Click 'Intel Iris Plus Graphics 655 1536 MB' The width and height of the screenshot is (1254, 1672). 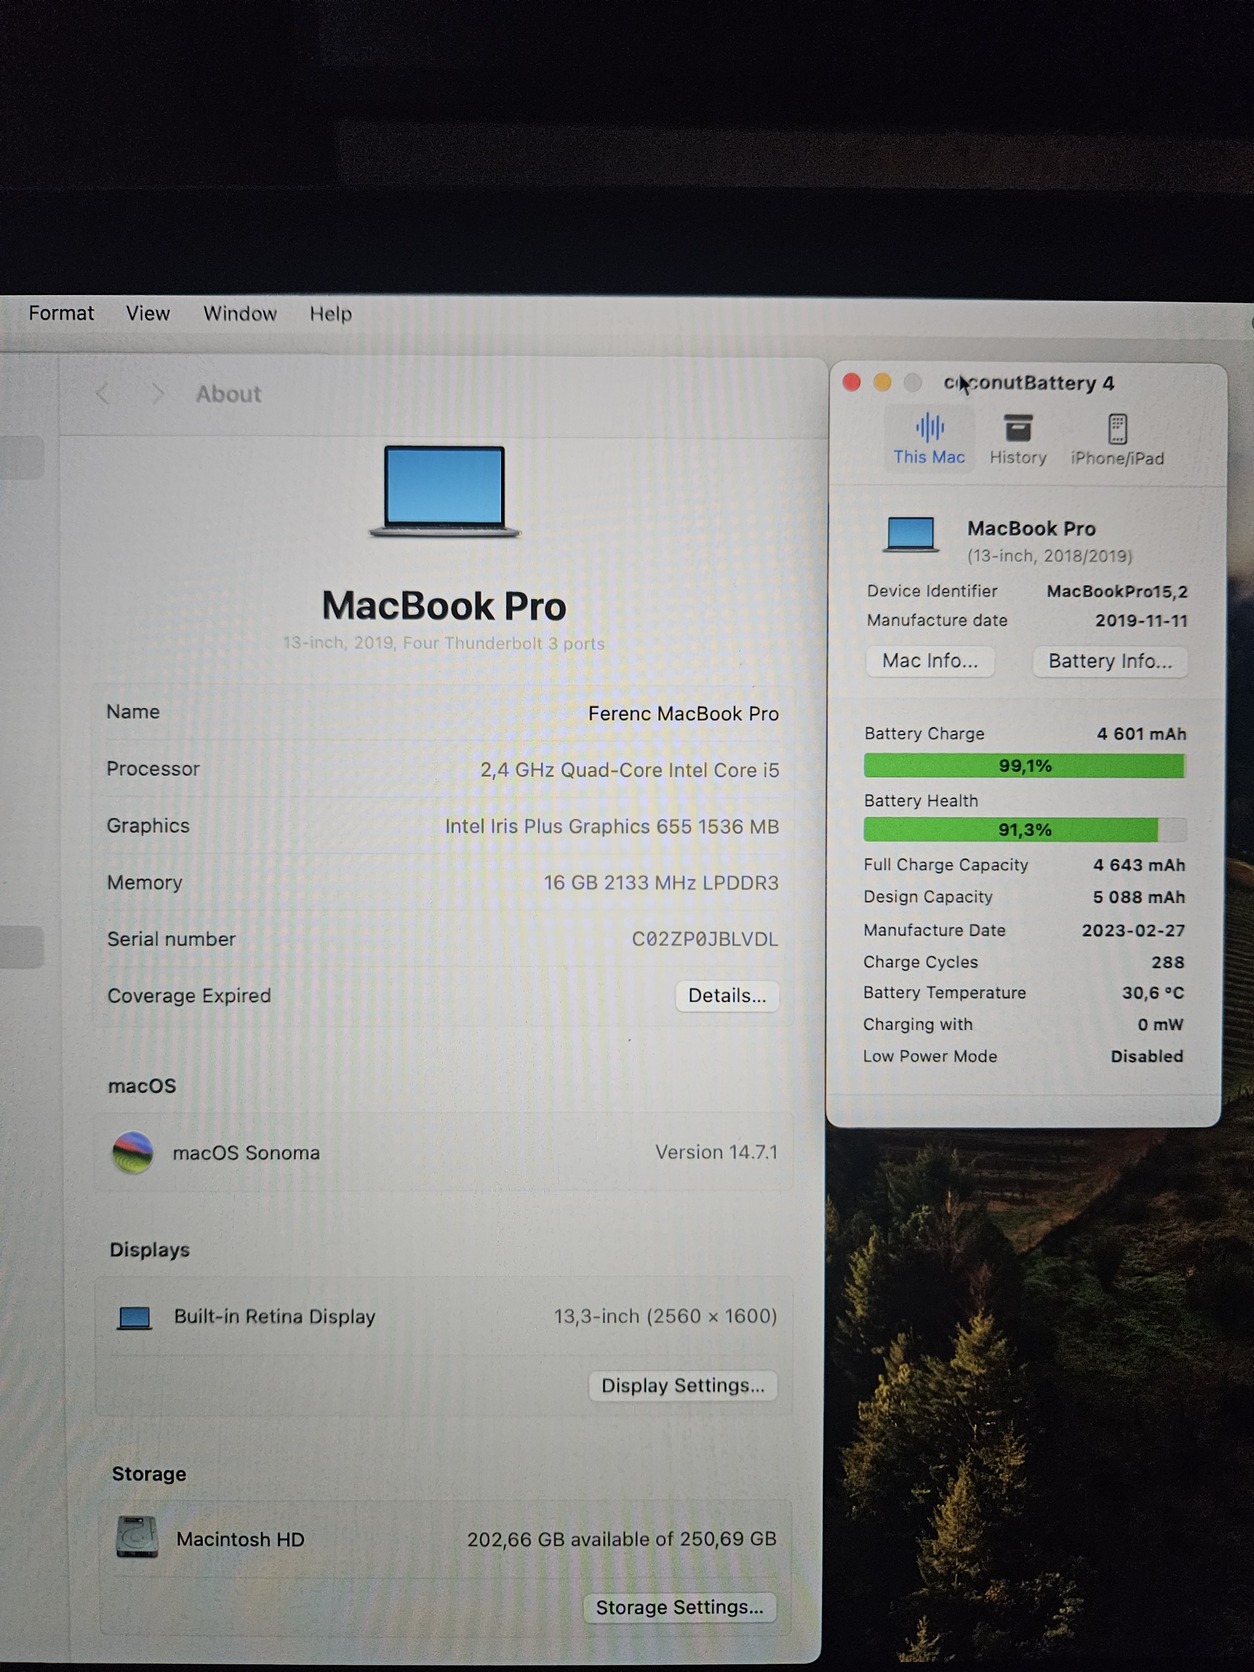point(612,827)
